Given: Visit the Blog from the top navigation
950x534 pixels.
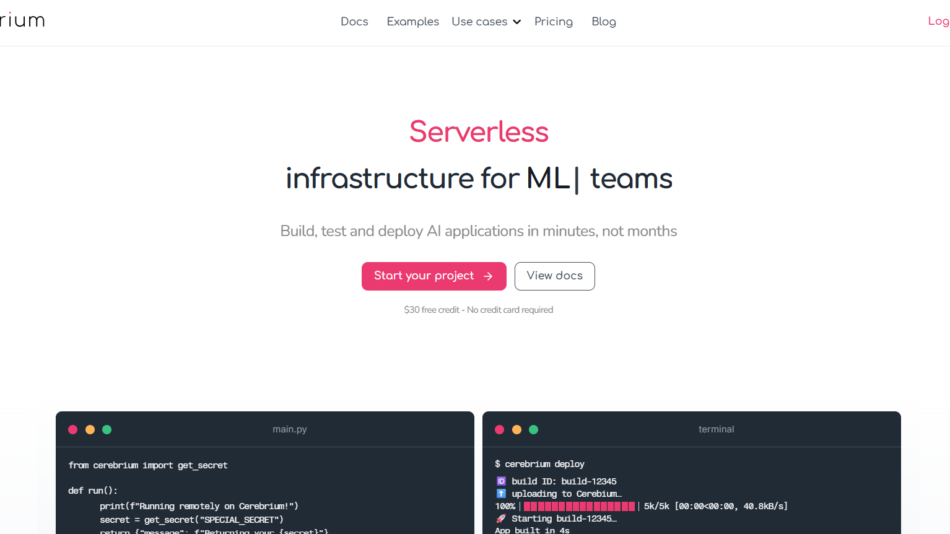Looking at the screenshot, I should point(603,22).
